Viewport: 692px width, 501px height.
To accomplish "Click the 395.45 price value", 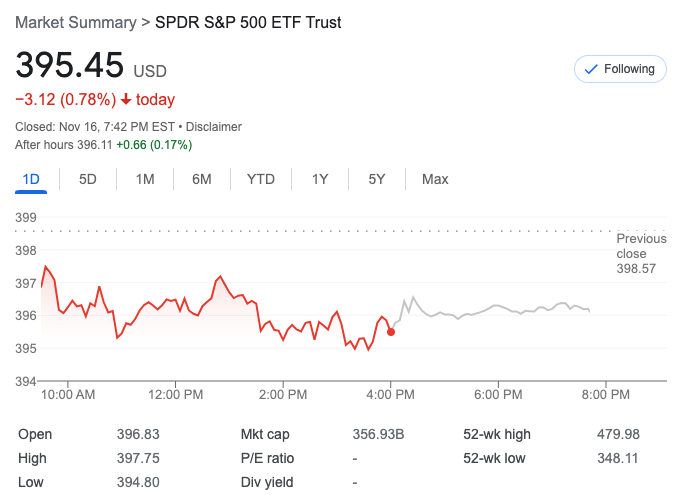I will pyautogui.click(x=69, y=66).
